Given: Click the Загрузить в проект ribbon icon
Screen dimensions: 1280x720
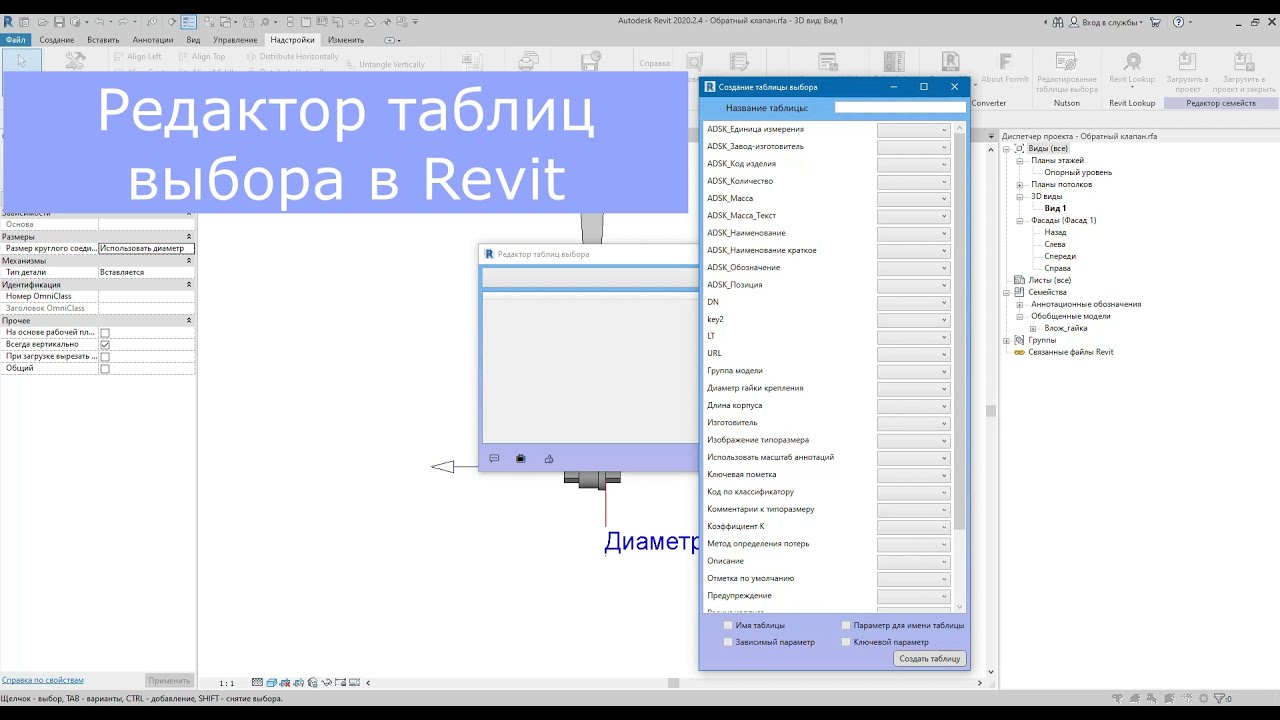Looking at the screenshot, I should point(1187,63).
